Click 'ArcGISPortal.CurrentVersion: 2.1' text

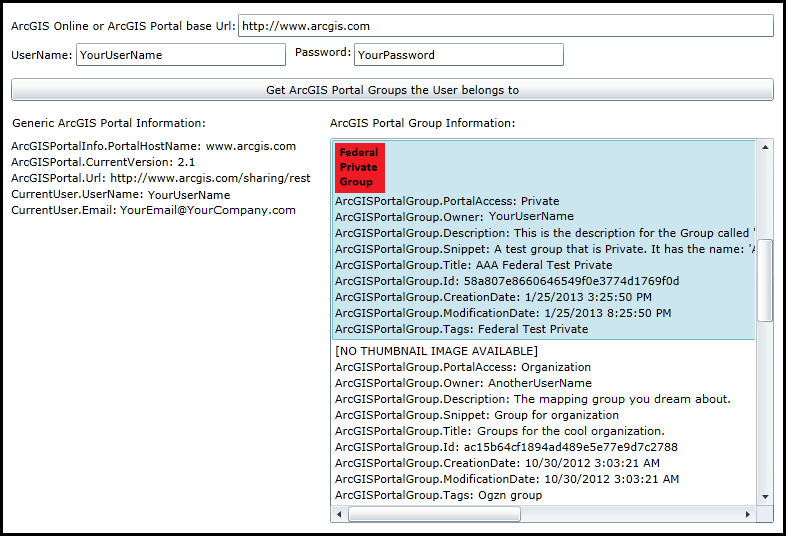[x=103, y=162]
